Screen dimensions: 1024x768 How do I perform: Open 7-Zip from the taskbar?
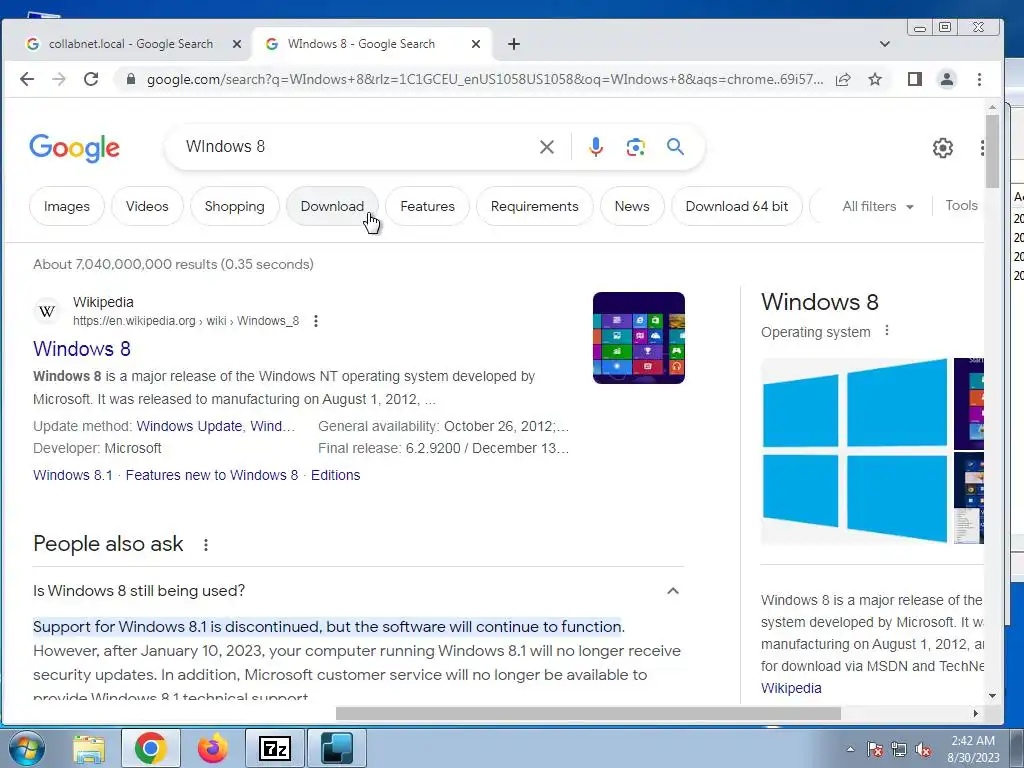tap(275, 748)
